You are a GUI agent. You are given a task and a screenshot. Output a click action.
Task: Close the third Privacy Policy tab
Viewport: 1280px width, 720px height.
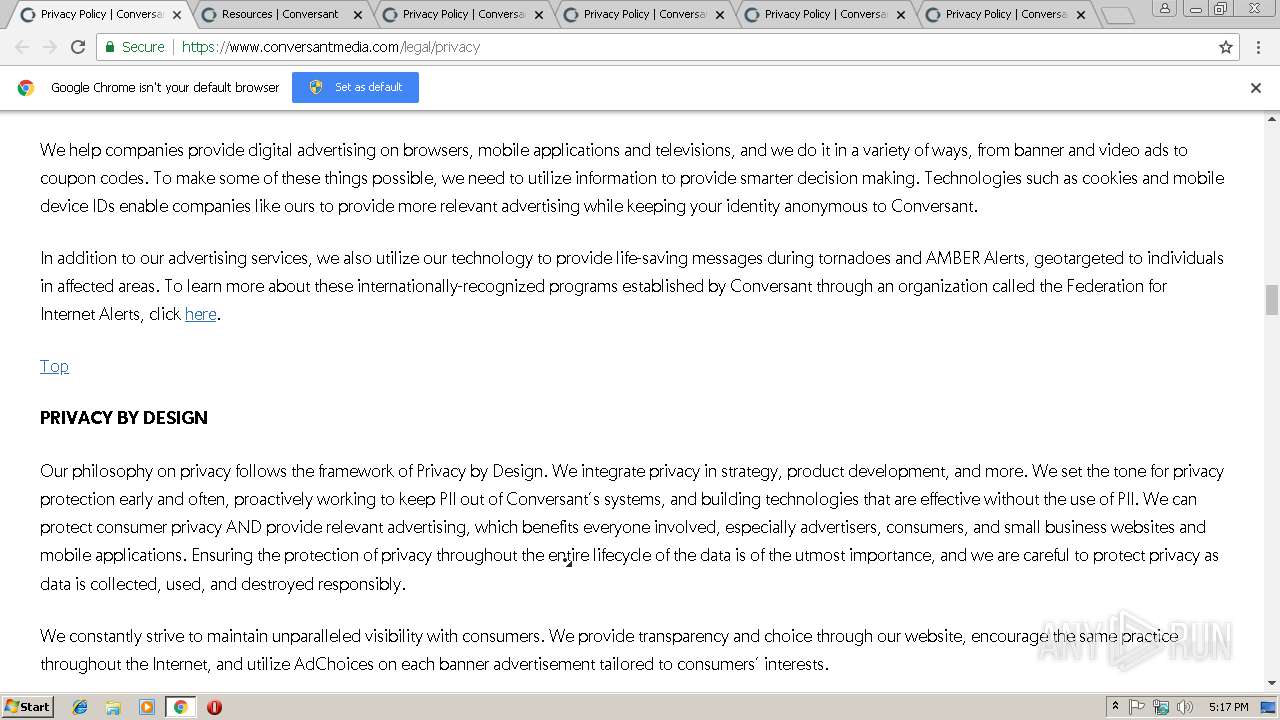pyautogui.click(x=539, y=15)
